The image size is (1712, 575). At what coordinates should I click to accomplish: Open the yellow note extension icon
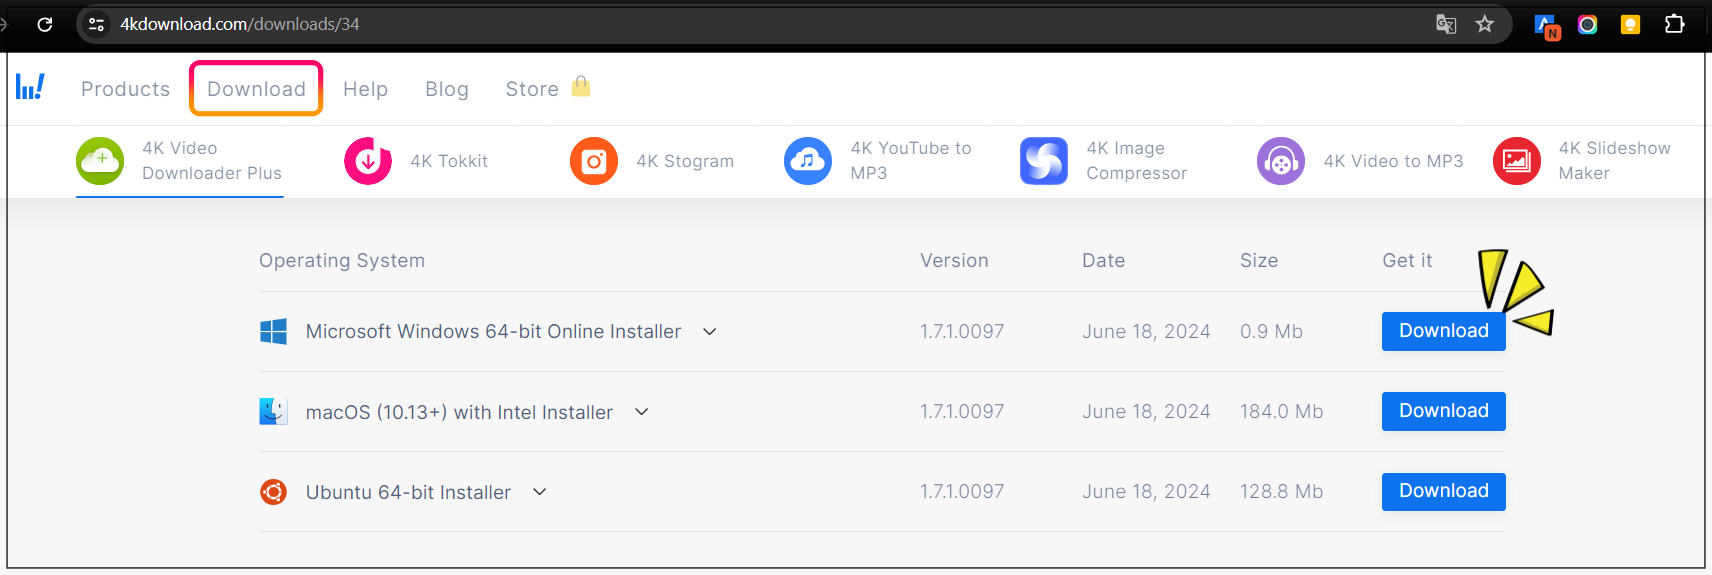(x=1630, y=24)
